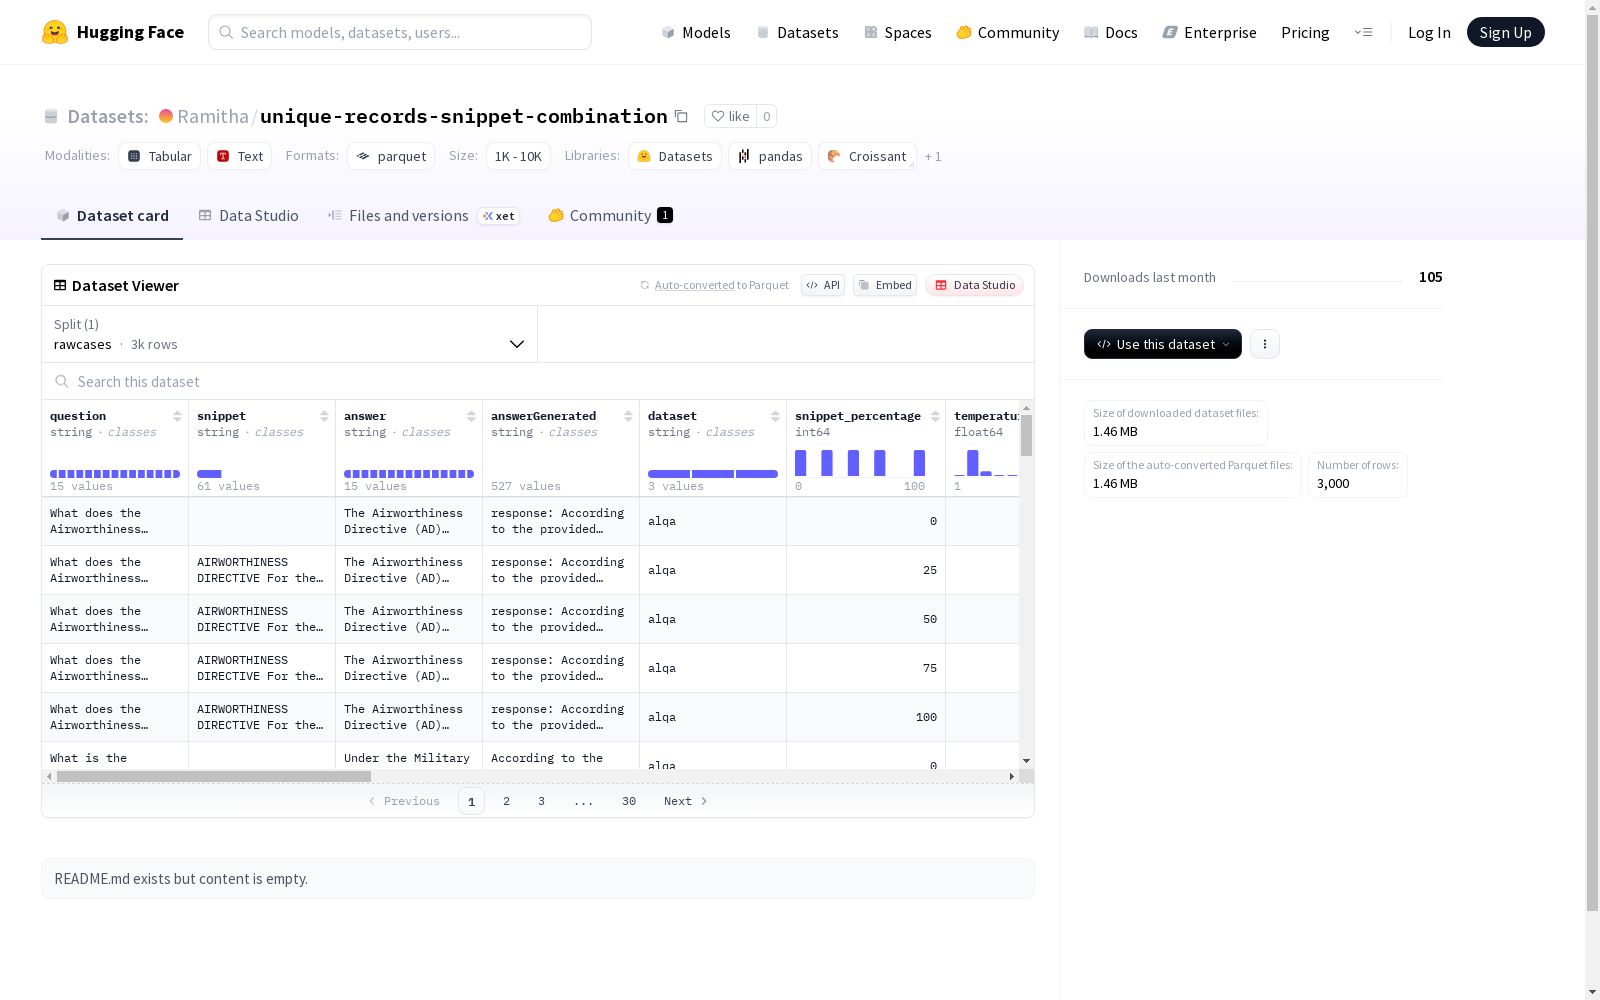This screenshot has height=1000, width=1600.
Task: Click the pandas library tag
Action: [770, 156]
